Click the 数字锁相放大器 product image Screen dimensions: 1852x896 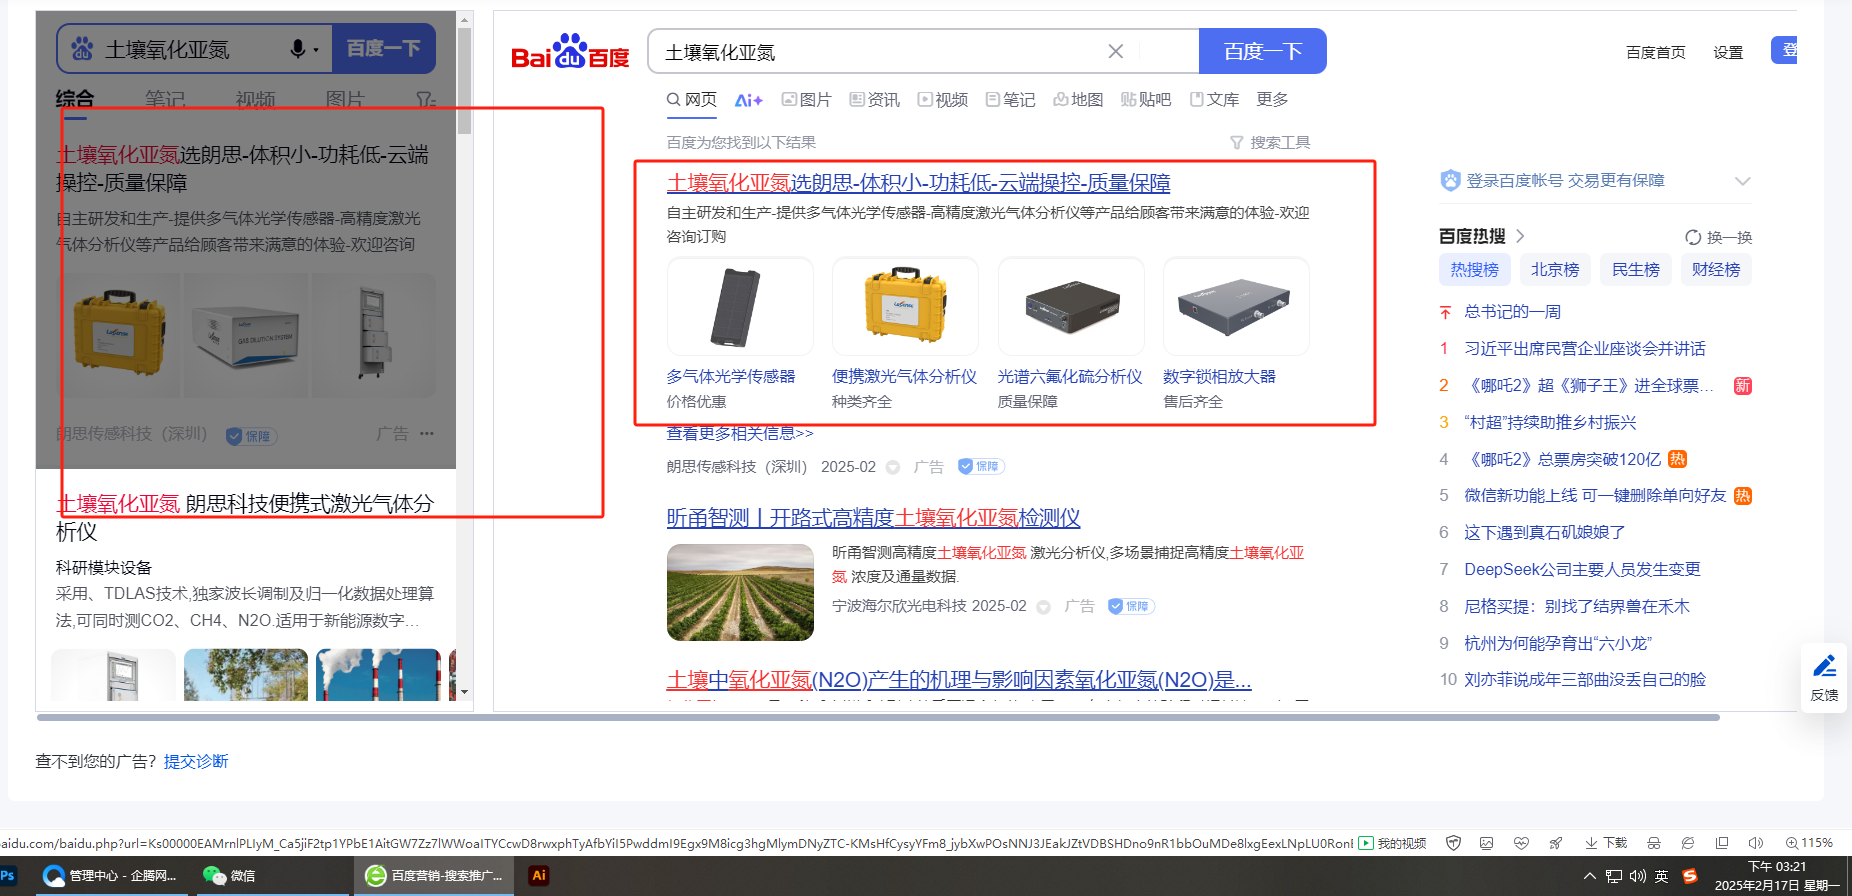[x=1236, y=306]
